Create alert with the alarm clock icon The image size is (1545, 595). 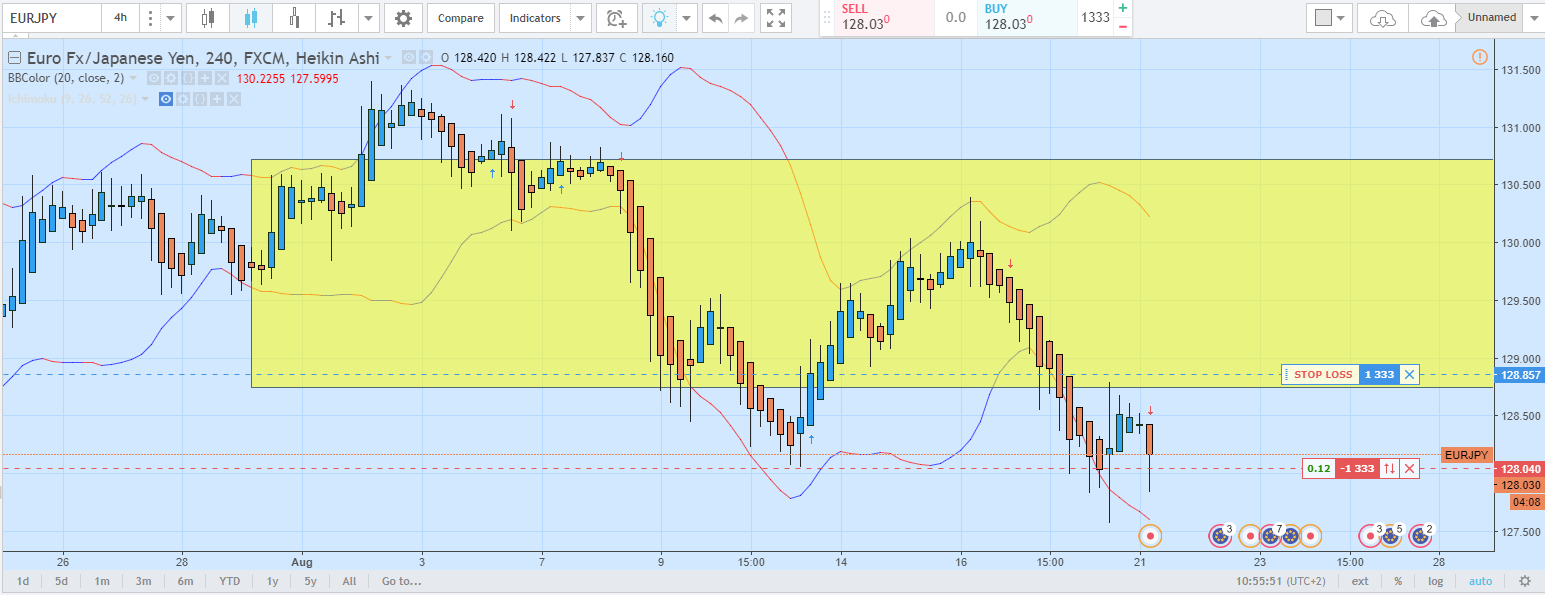pyautogui.click(x=617, y=18)
